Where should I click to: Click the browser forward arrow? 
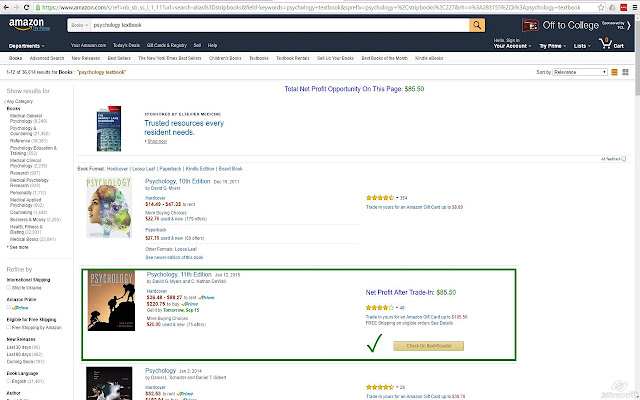click(x=16, y=7)
